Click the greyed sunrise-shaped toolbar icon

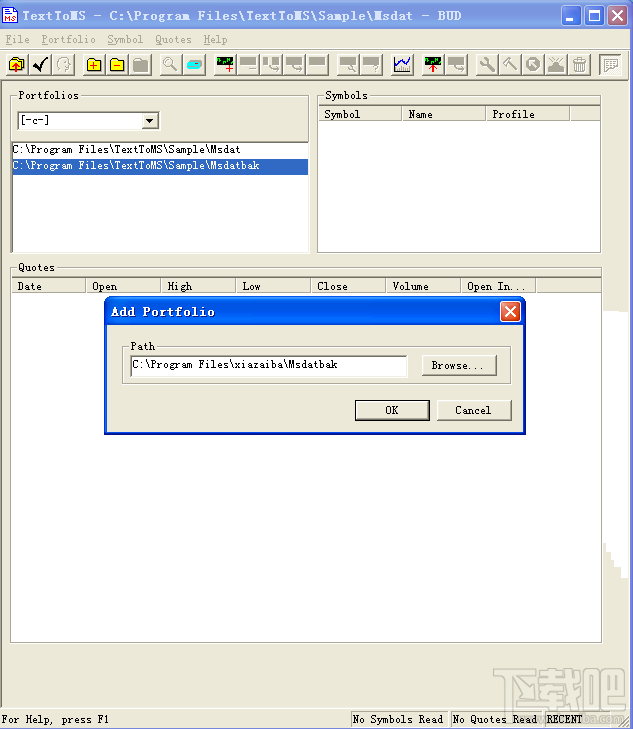tap(556, 65)
